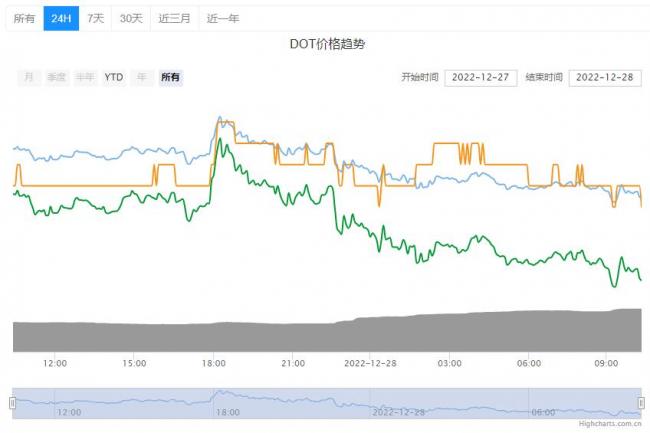This screenshot has height=433, width=650.
Task: Click the 2022-12-28 x-axis label
Action: [x=370, y=363]
